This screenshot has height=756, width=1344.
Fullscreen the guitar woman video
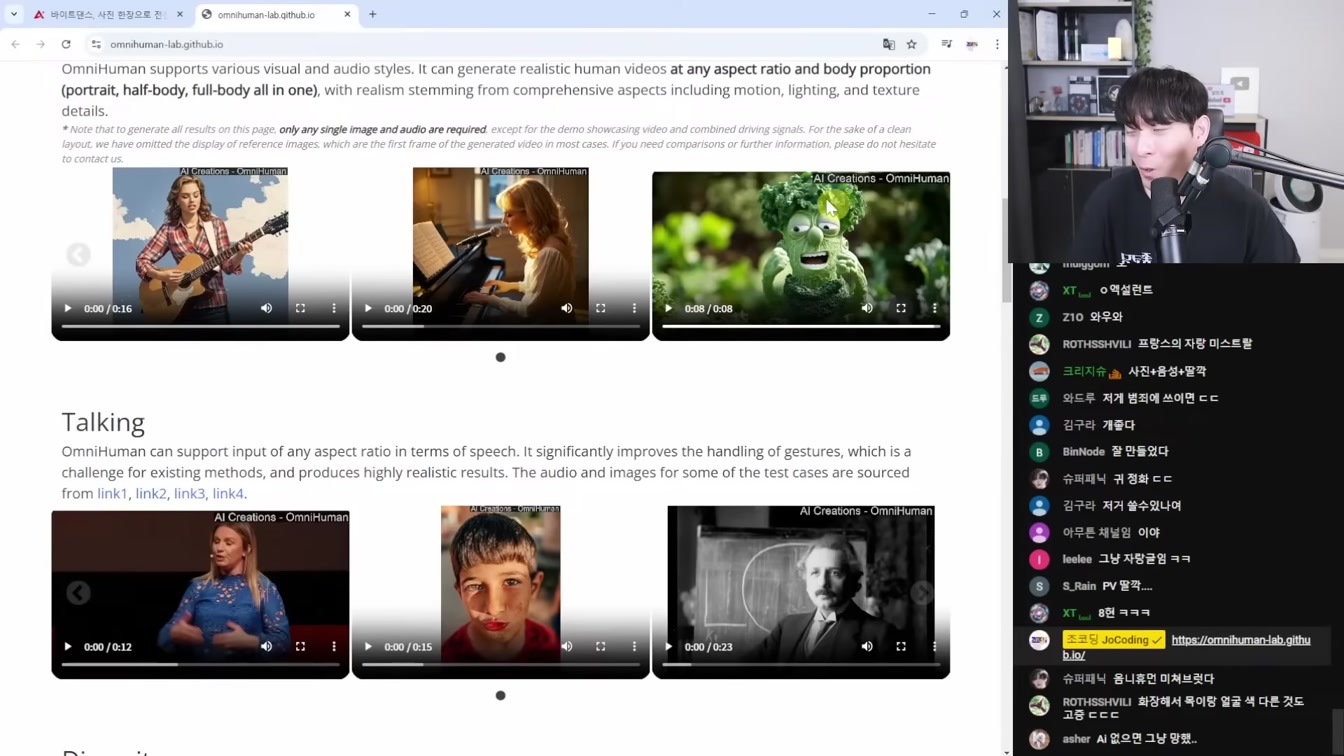(300, 308)
